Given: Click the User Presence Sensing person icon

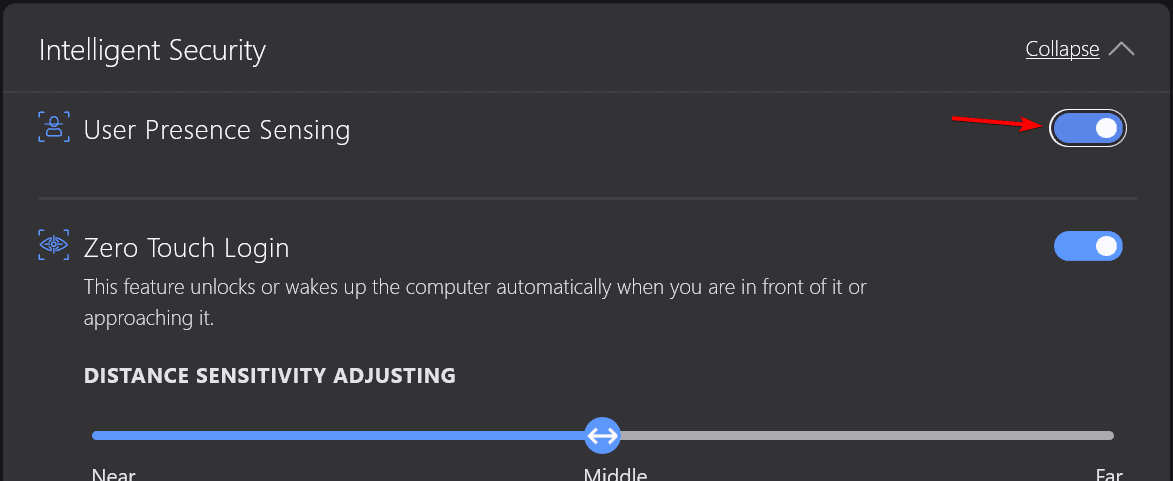Looking at the screenshot, I should pos(53,127).
